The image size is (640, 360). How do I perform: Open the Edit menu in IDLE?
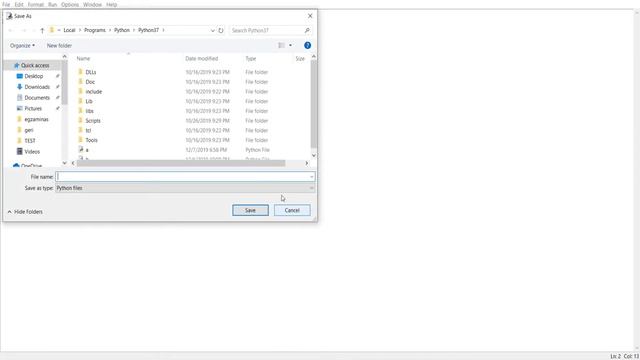pyautogui.click(x=19, y=4)
